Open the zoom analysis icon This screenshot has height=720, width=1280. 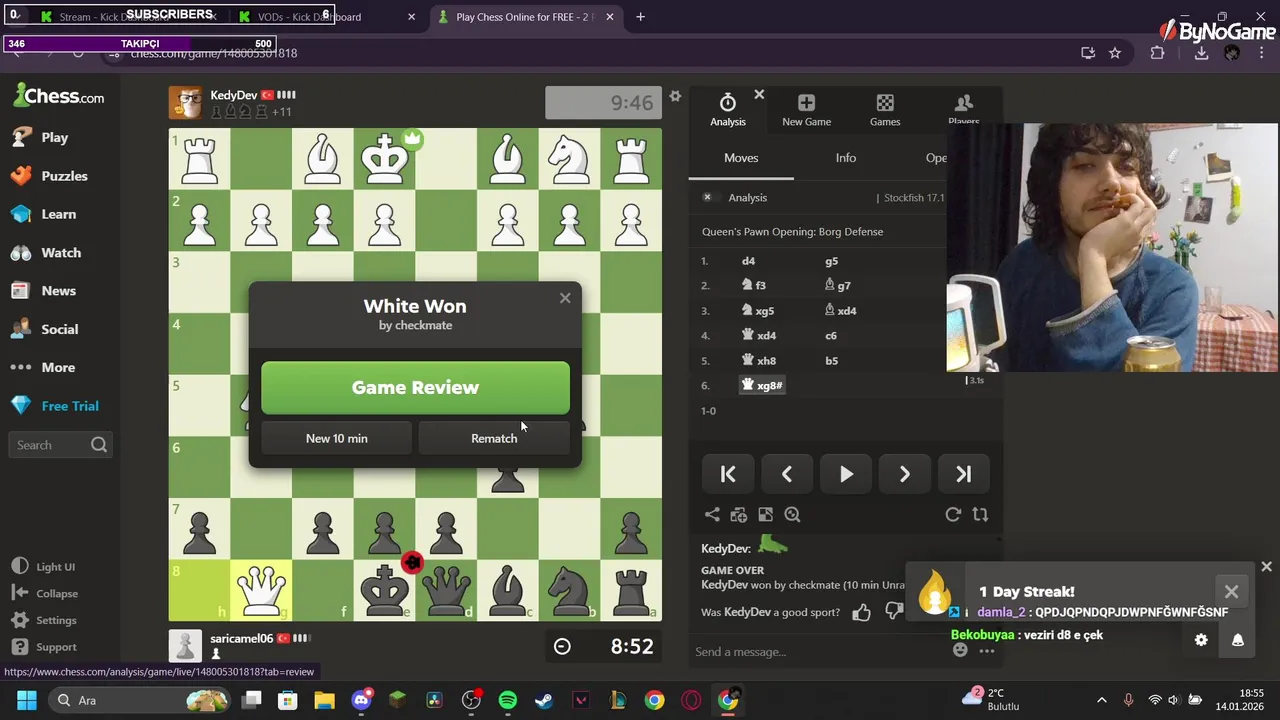coord(793,514)
